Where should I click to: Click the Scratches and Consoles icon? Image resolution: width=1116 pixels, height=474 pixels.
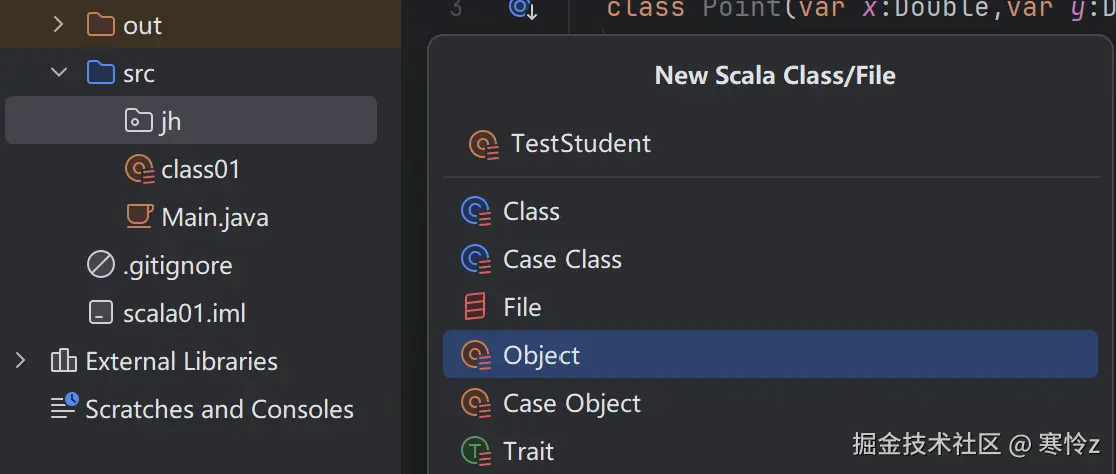[64, 409]
